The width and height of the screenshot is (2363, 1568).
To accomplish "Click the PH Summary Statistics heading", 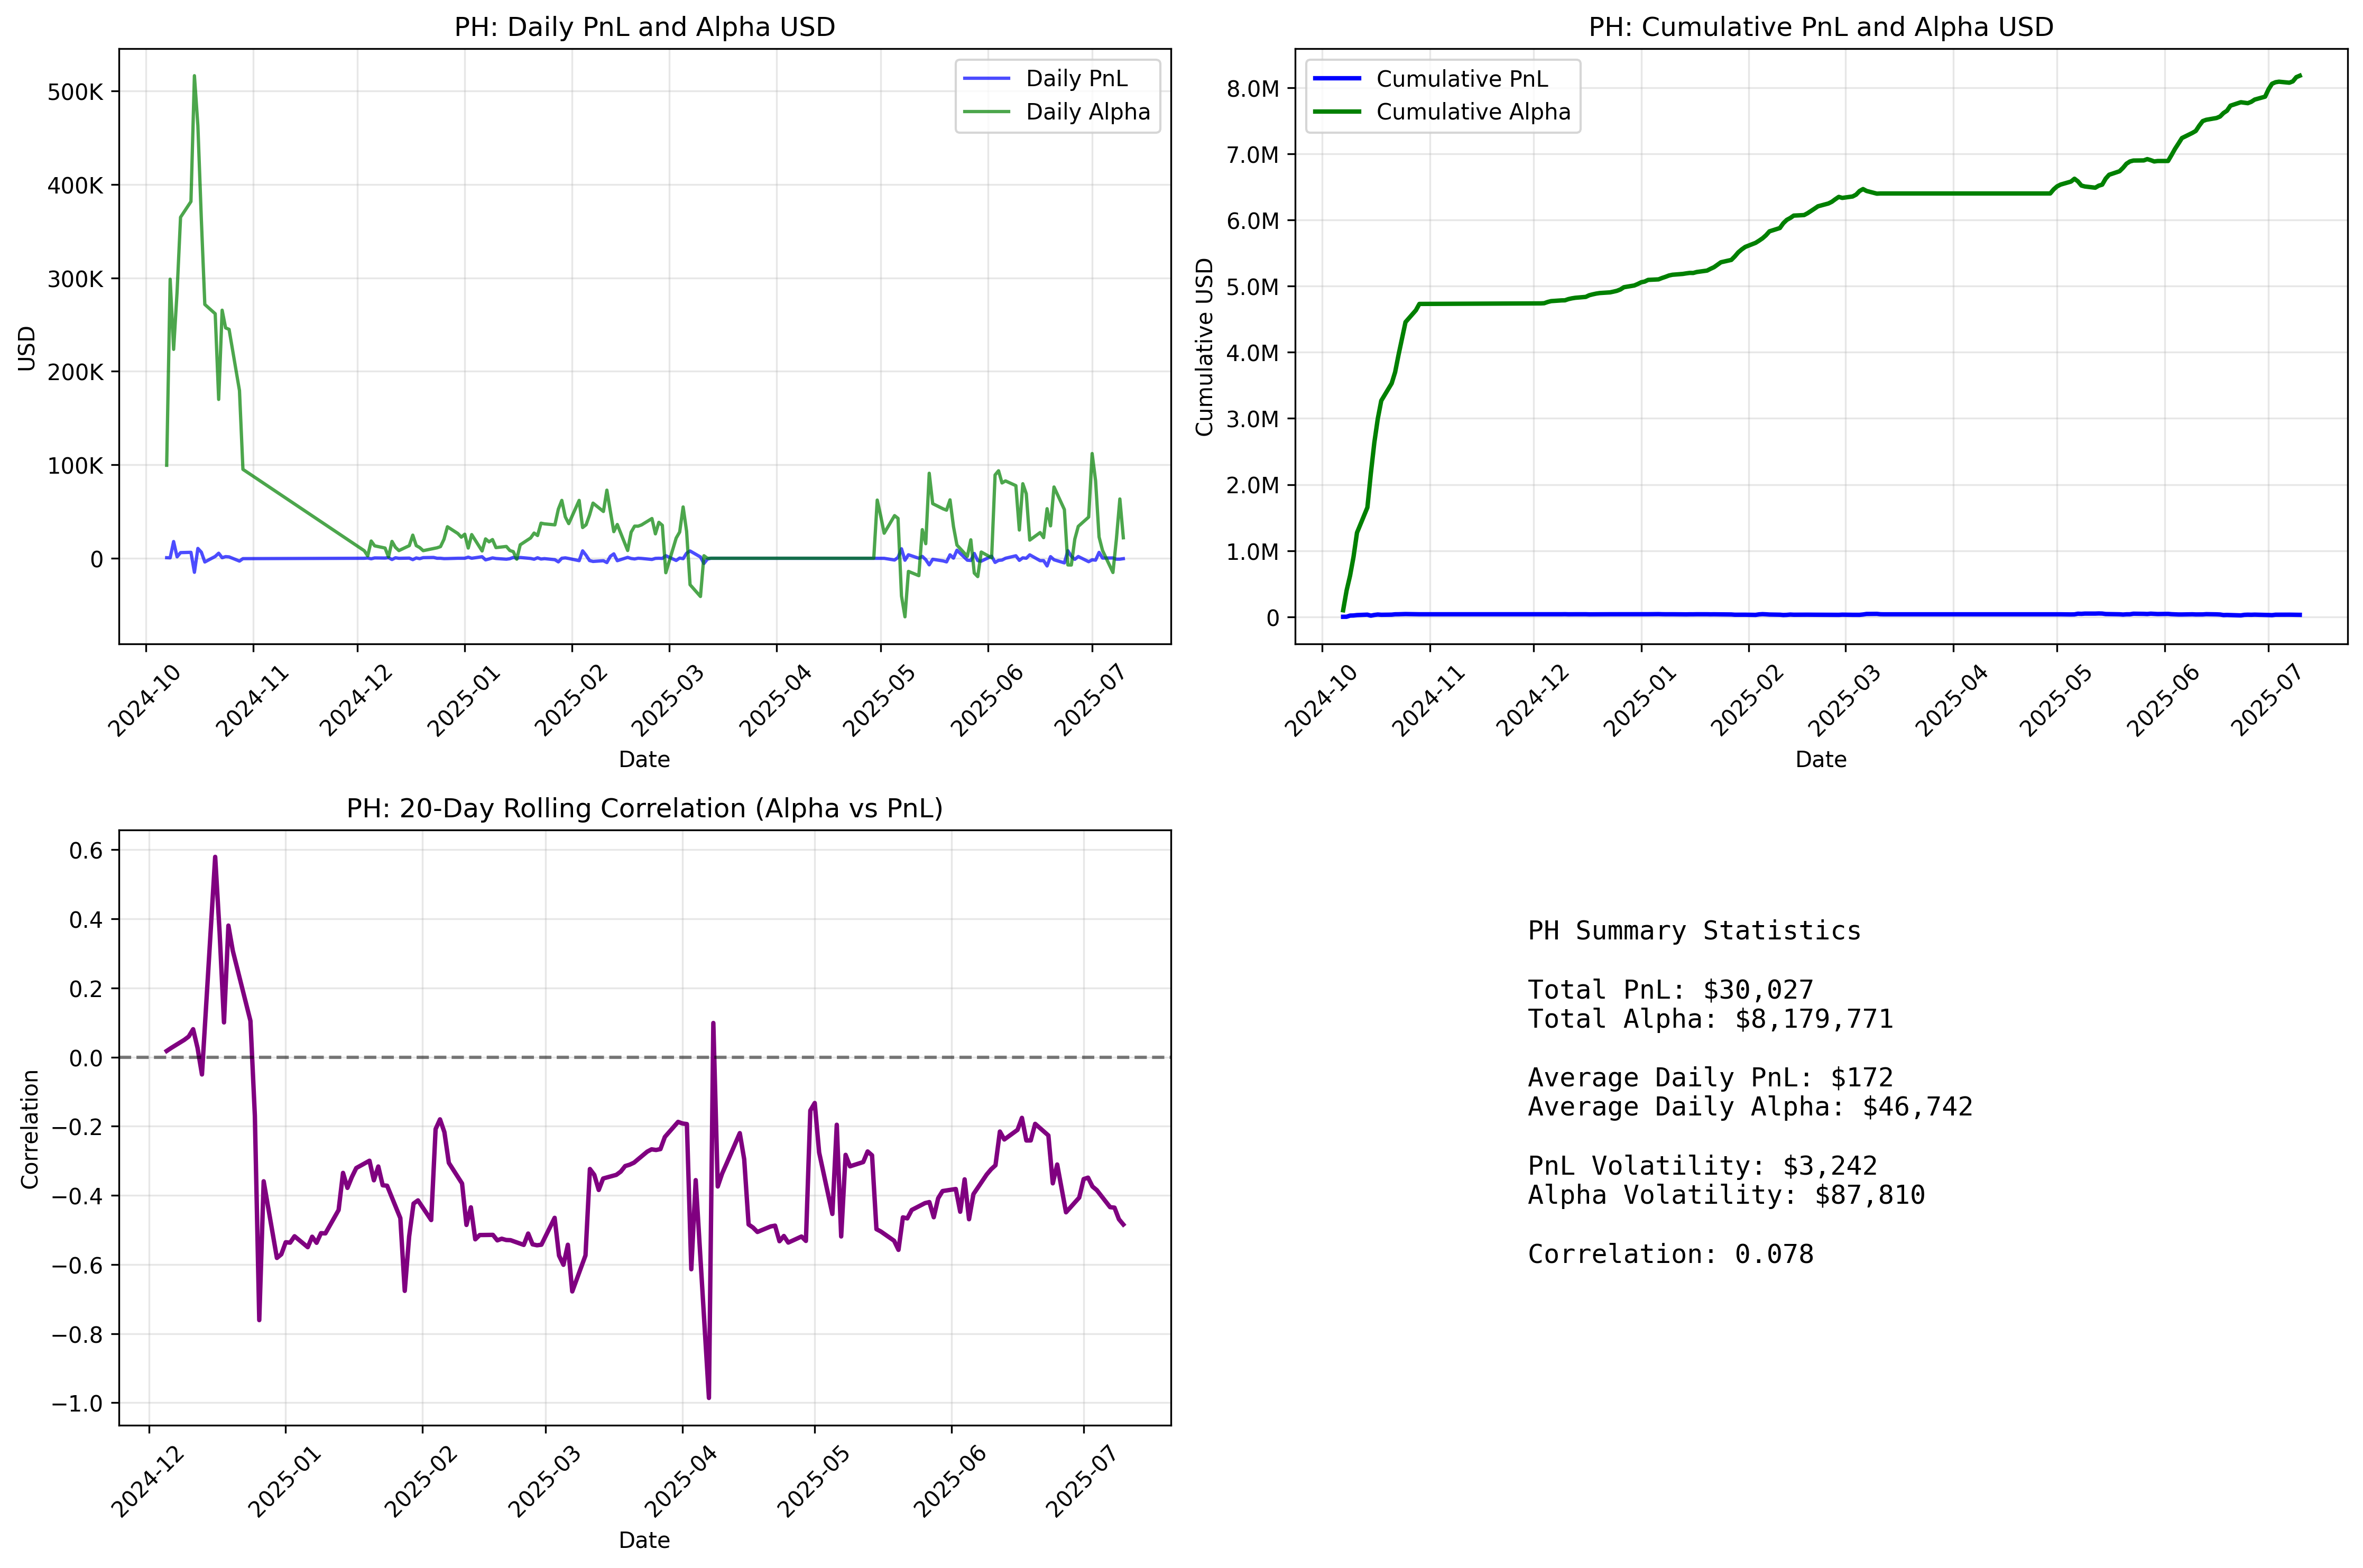I will click(1694, 931).
